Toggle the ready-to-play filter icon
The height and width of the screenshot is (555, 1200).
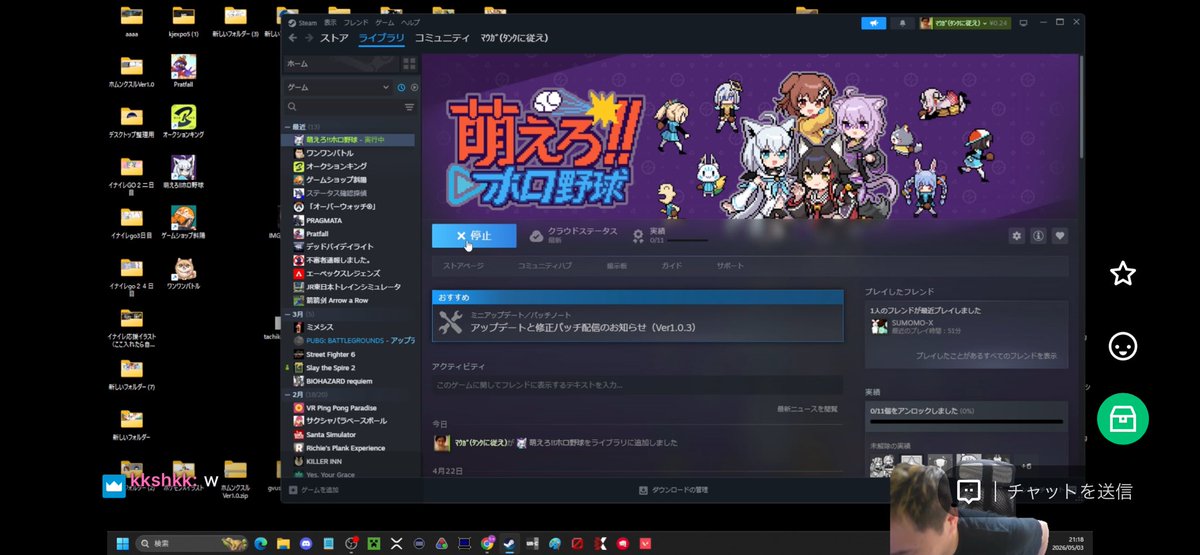coord(413,88)
